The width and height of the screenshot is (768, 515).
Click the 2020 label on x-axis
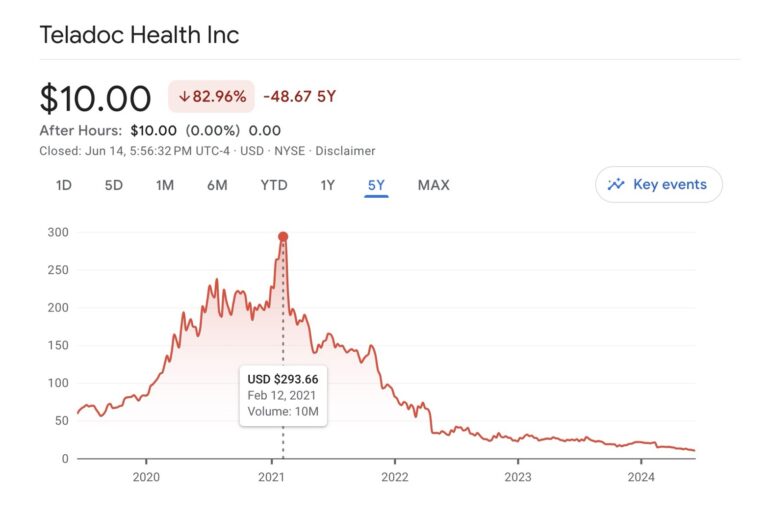coord(146,476)
